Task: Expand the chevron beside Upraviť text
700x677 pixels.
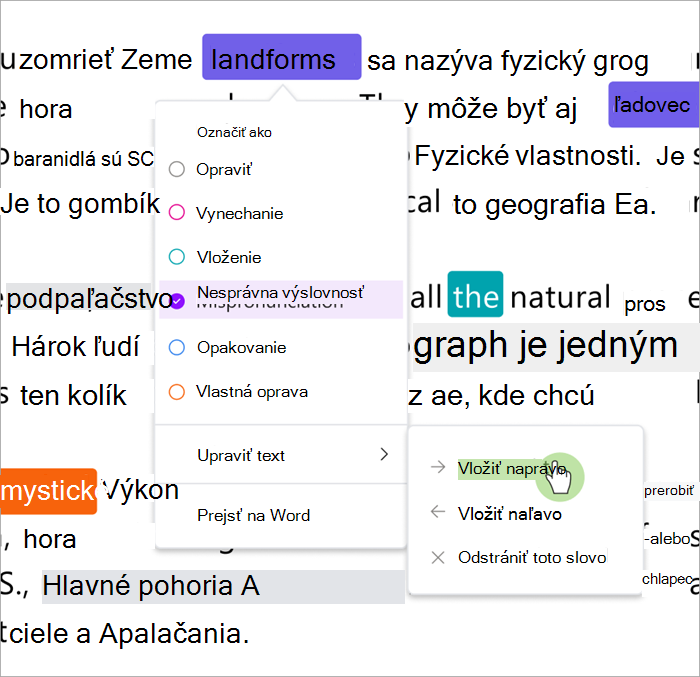Action: tap(384, 455)
